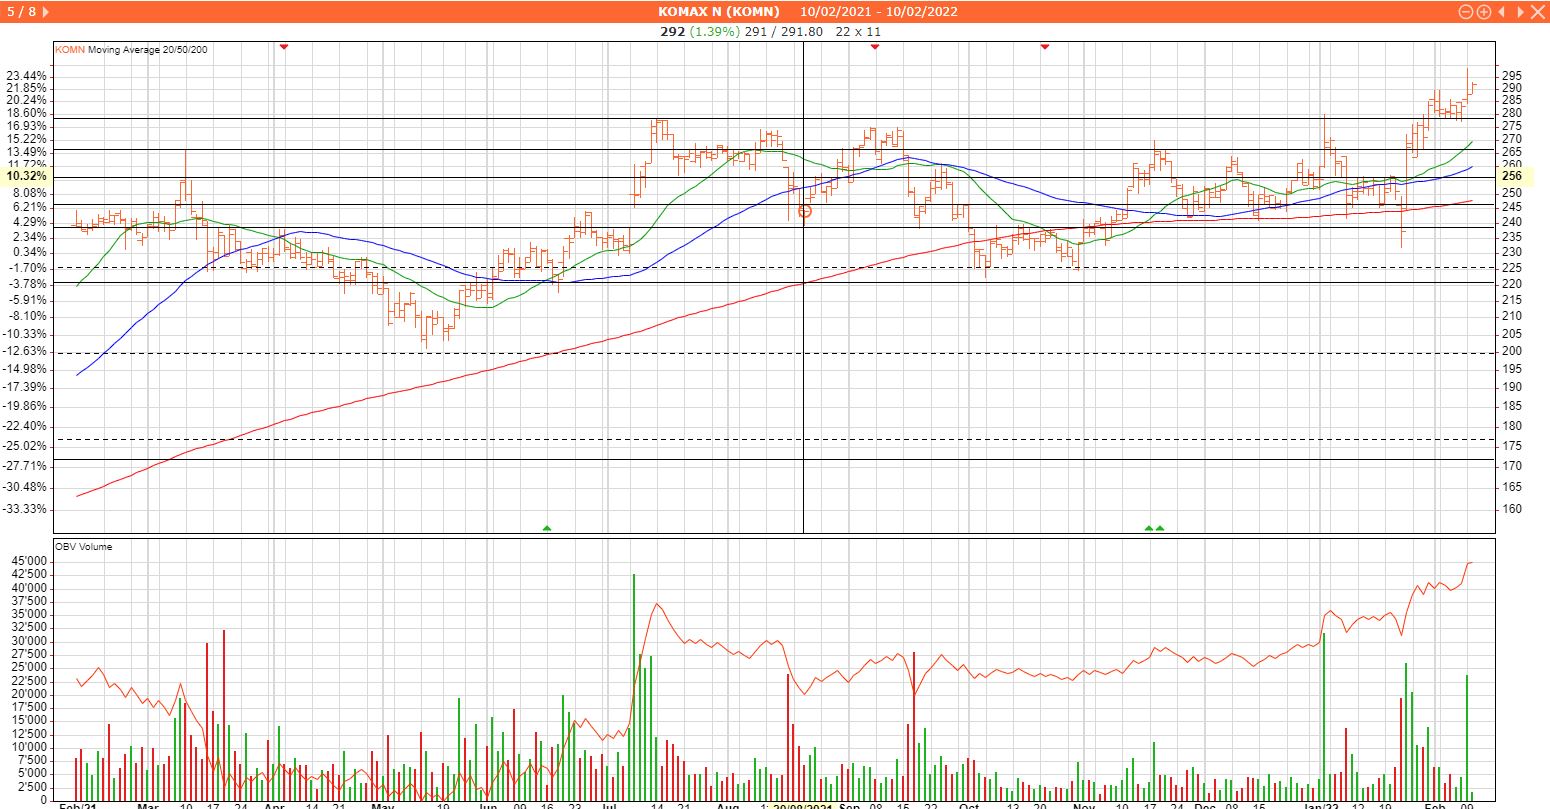
Task: Expand the arrow next to 5 / 8 counter
Action: 47,12
